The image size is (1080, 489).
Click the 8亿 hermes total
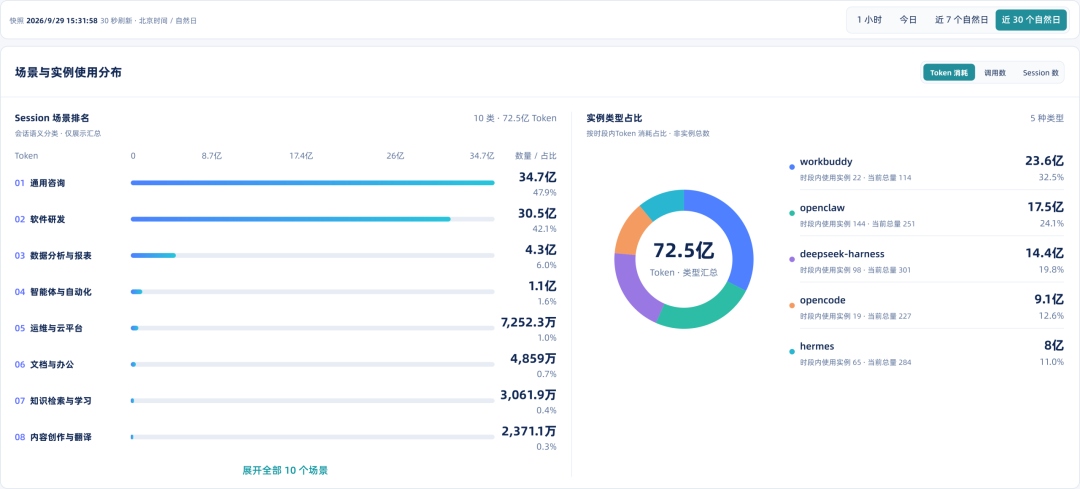pyautogui.click(x=1054, y=346)
